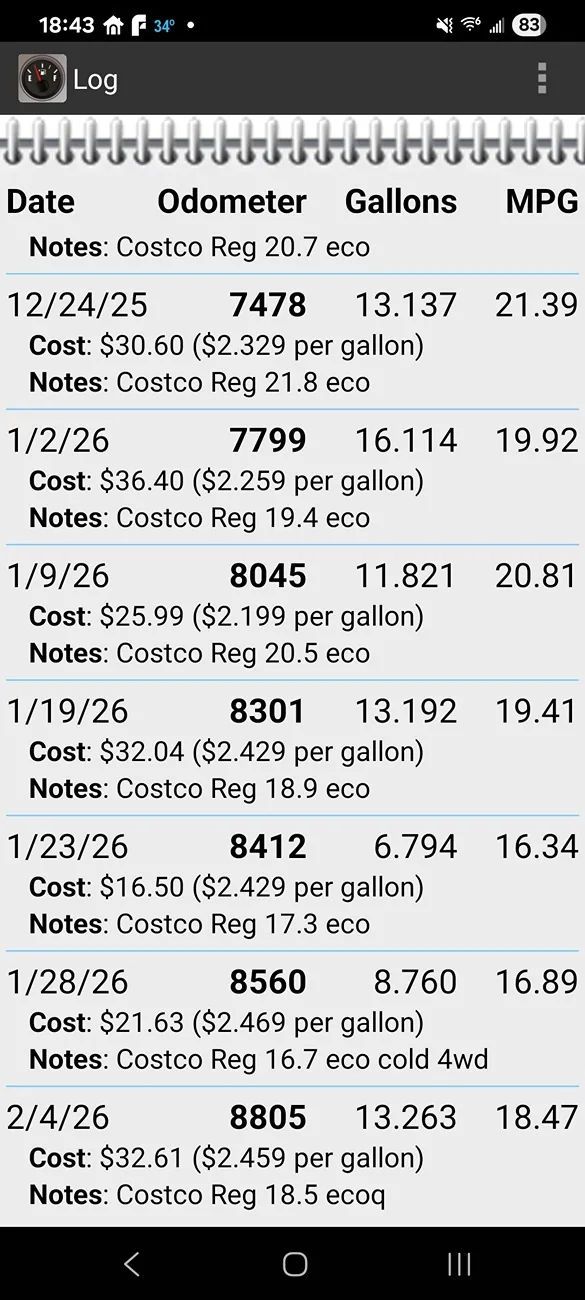Open the recent apps navigation button
The height and width of the screenshot is (1300, 585).
[x=458, y=1264]
